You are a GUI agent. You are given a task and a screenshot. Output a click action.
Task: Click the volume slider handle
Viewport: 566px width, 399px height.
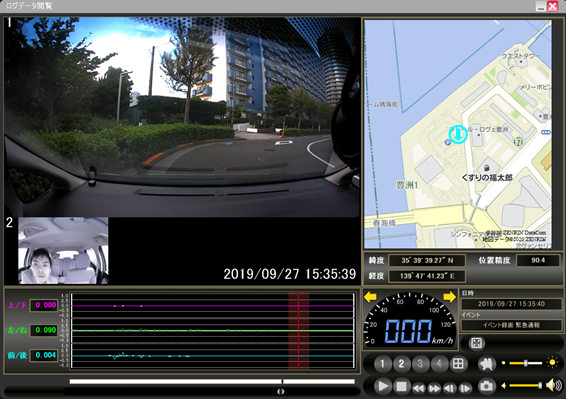(x=540, y=386)
